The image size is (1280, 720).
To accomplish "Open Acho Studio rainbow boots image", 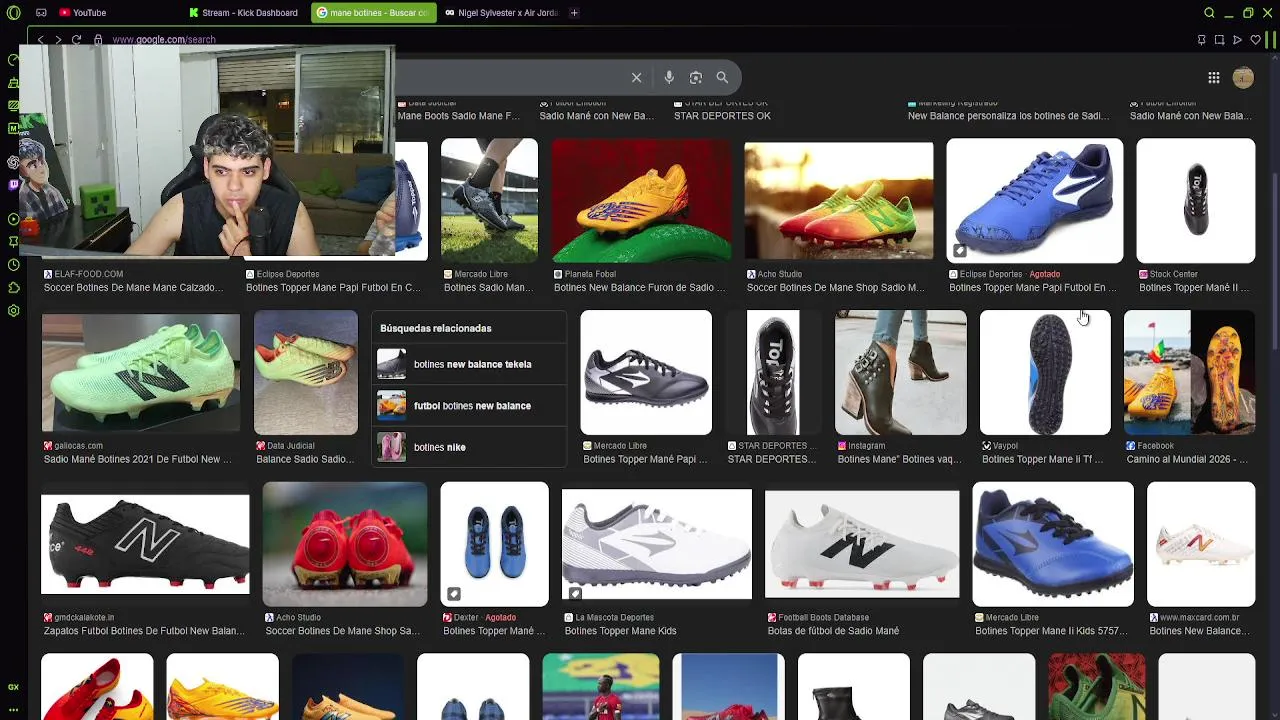I will 838,201.
